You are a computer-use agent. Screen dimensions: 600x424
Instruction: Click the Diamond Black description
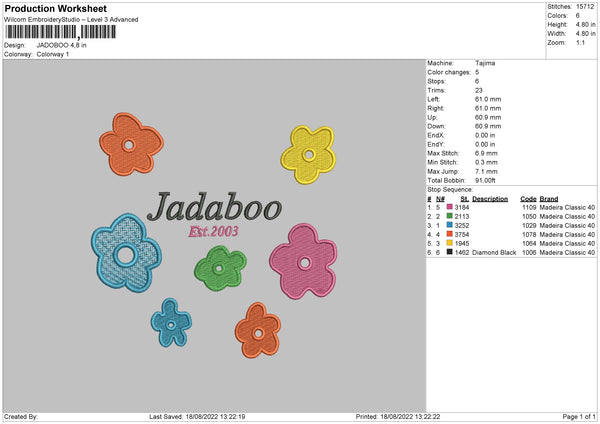(x=494, y=253)
